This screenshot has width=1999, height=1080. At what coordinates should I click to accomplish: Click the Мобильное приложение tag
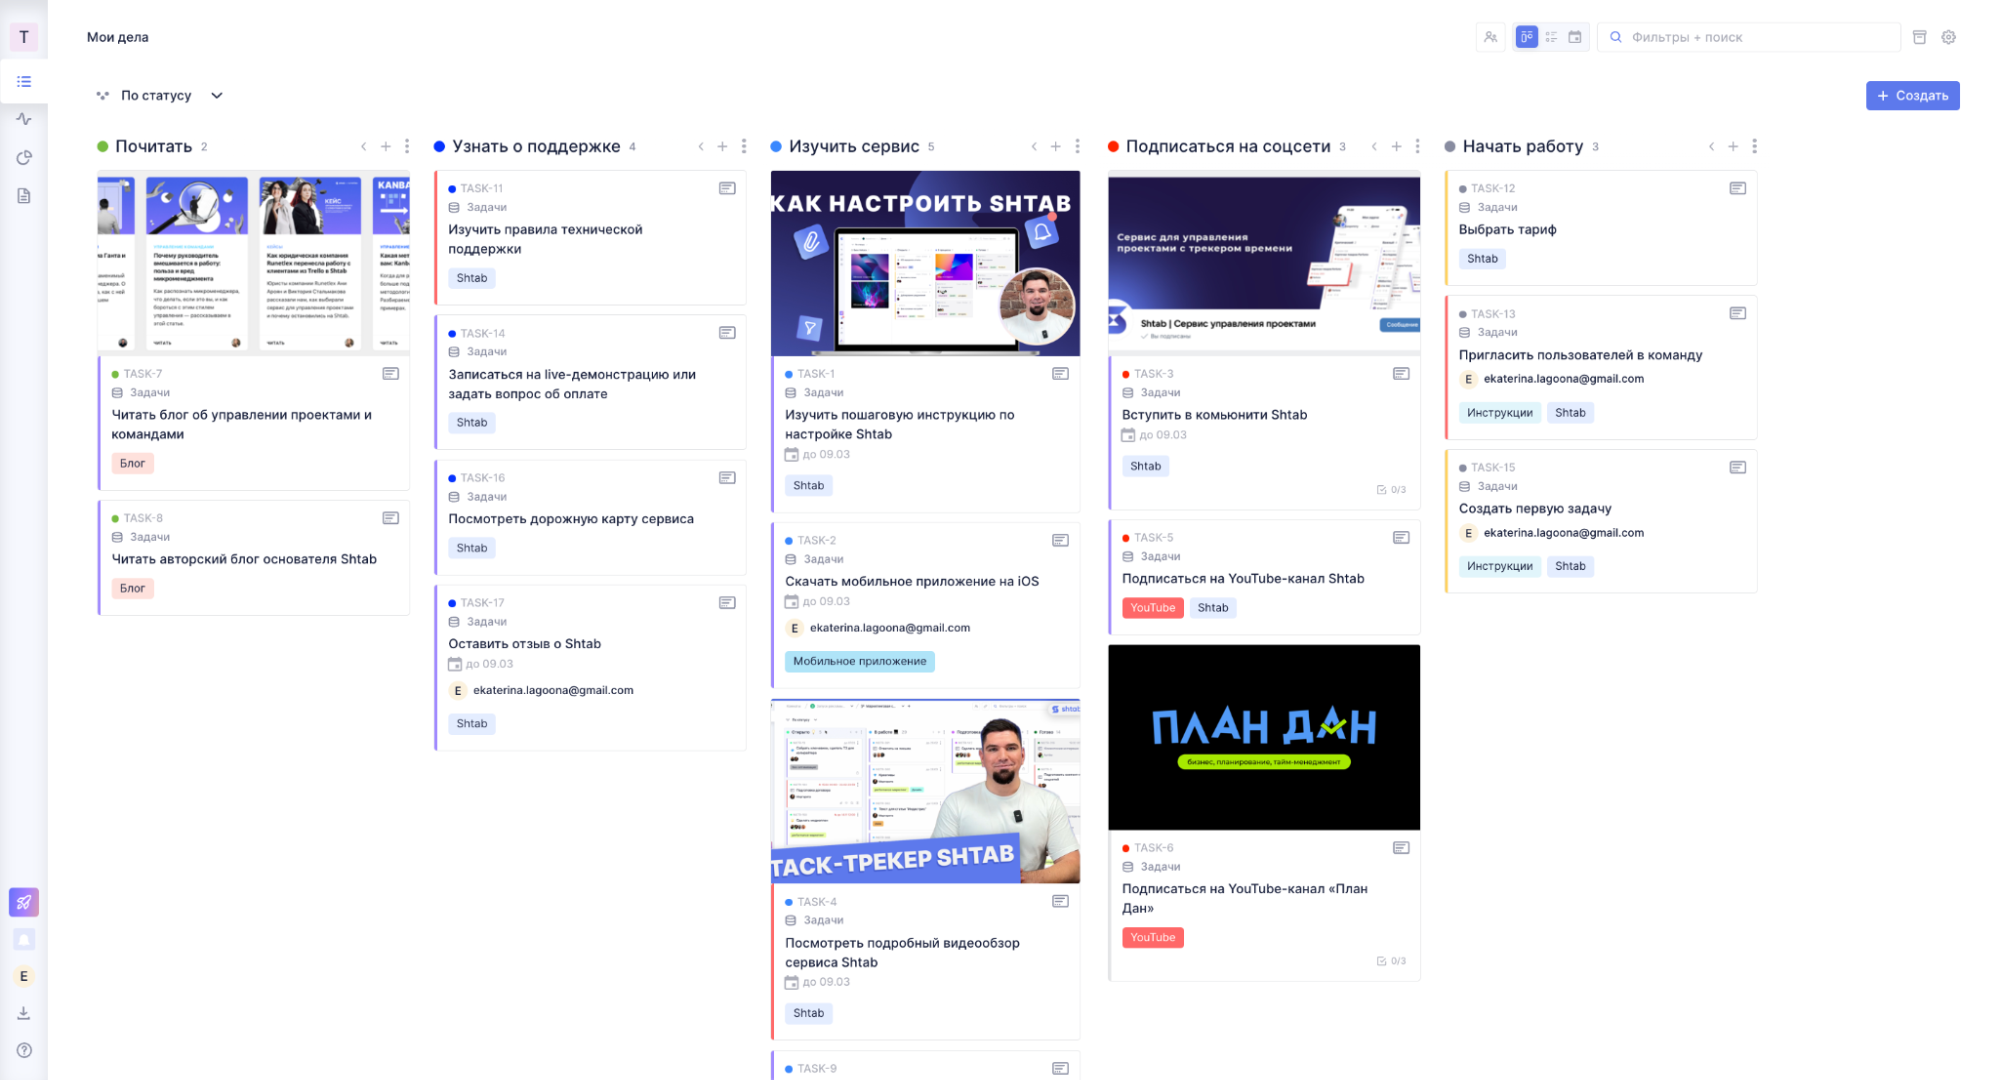[859, 661]
